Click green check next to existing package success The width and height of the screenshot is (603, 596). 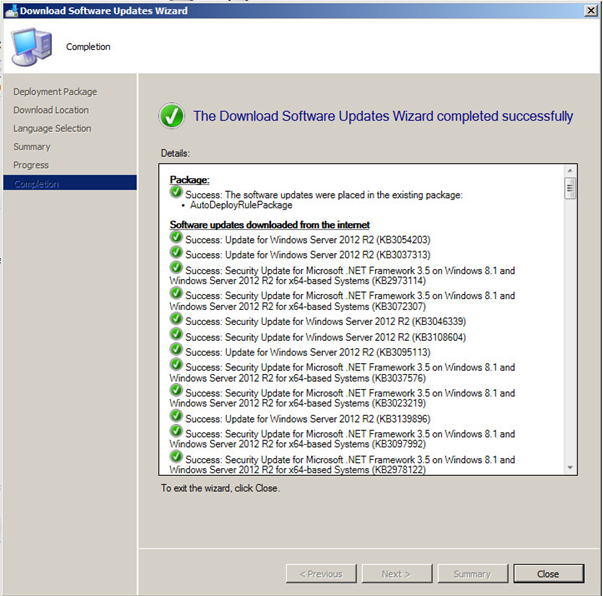[x=176, y=191]
